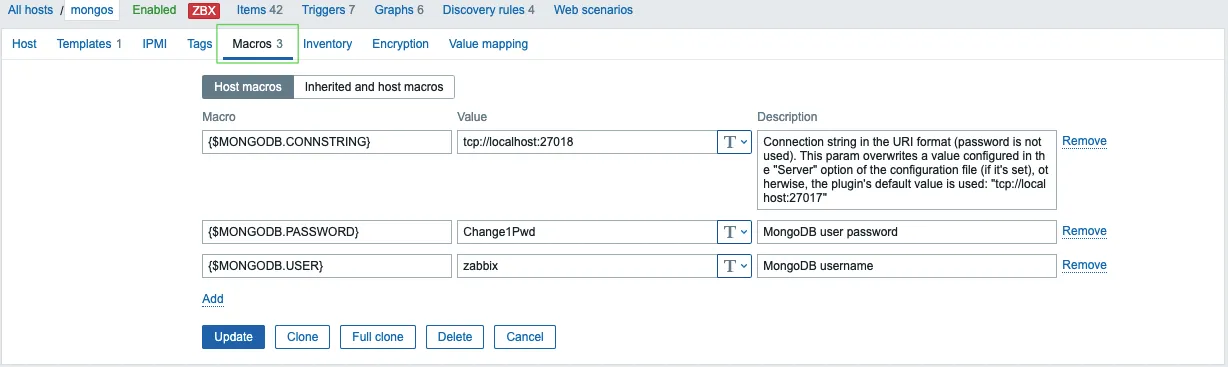Edit the connection string description textarea
The width and height of the screenshot is (1228, 367).
click(x=907, y=170)
